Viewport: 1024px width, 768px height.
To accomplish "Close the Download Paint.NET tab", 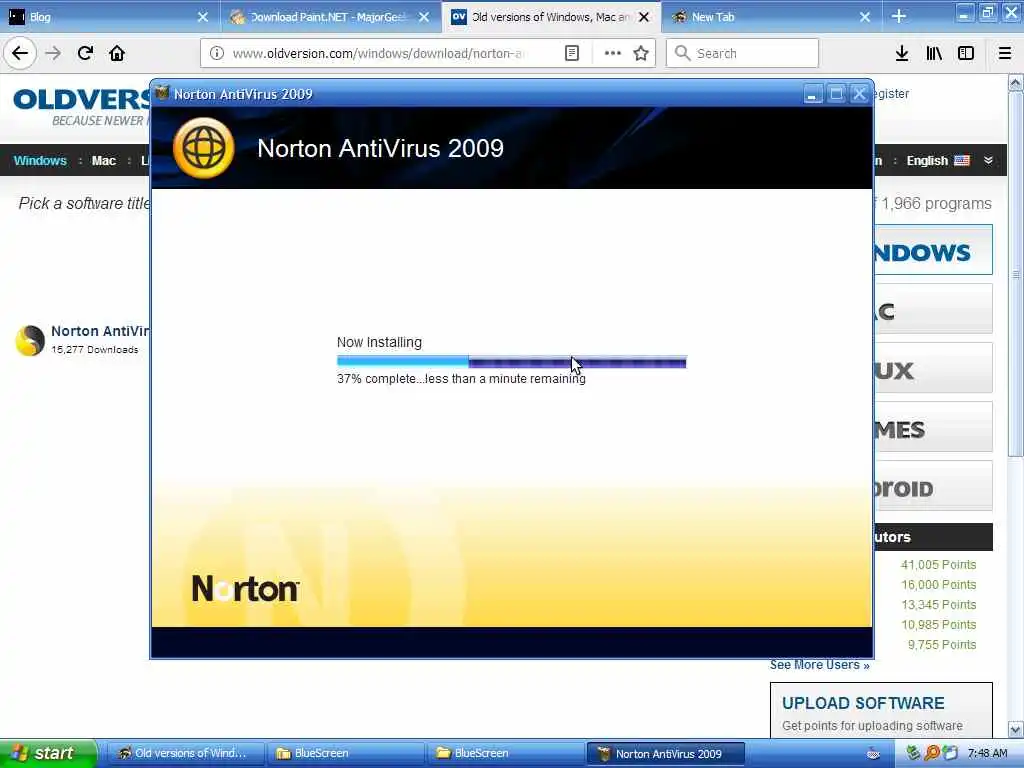I will (x=424, y=17).
